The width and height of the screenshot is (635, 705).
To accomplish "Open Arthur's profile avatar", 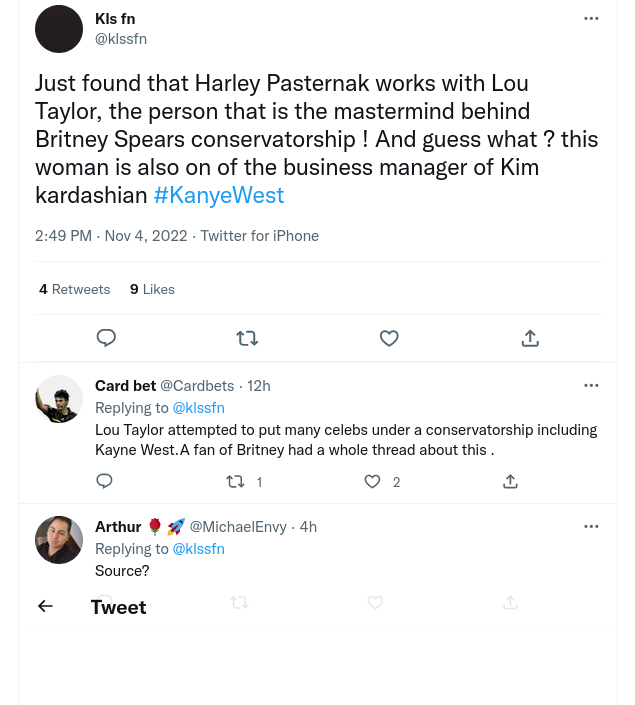I will pos(59,540).
